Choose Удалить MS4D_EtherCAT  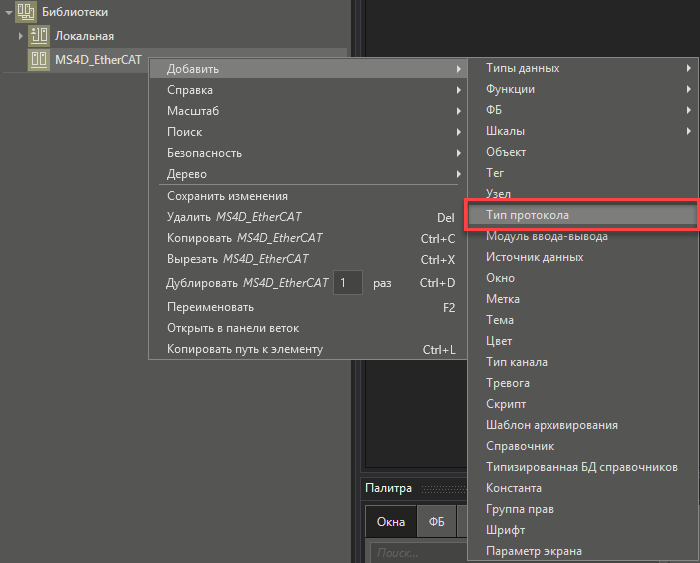pyautogui.click(x=308, y=217)
